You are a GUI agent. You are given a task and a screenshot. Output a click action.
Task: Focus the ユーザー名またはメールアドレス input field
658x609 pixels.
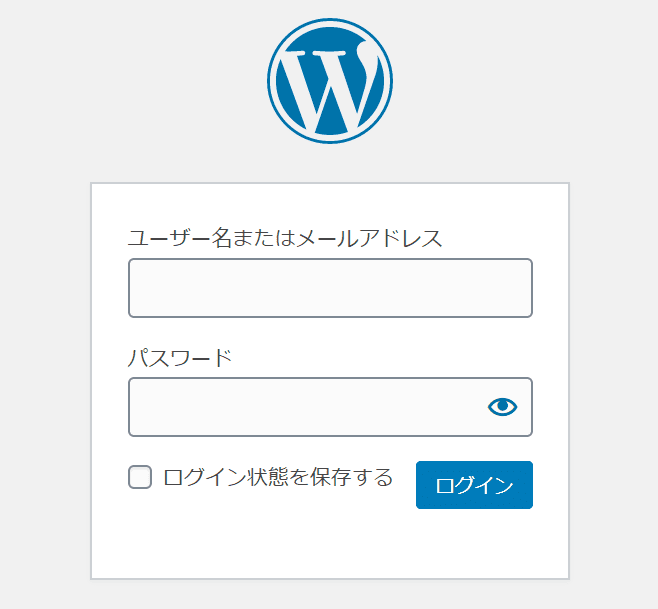(330, 288)
